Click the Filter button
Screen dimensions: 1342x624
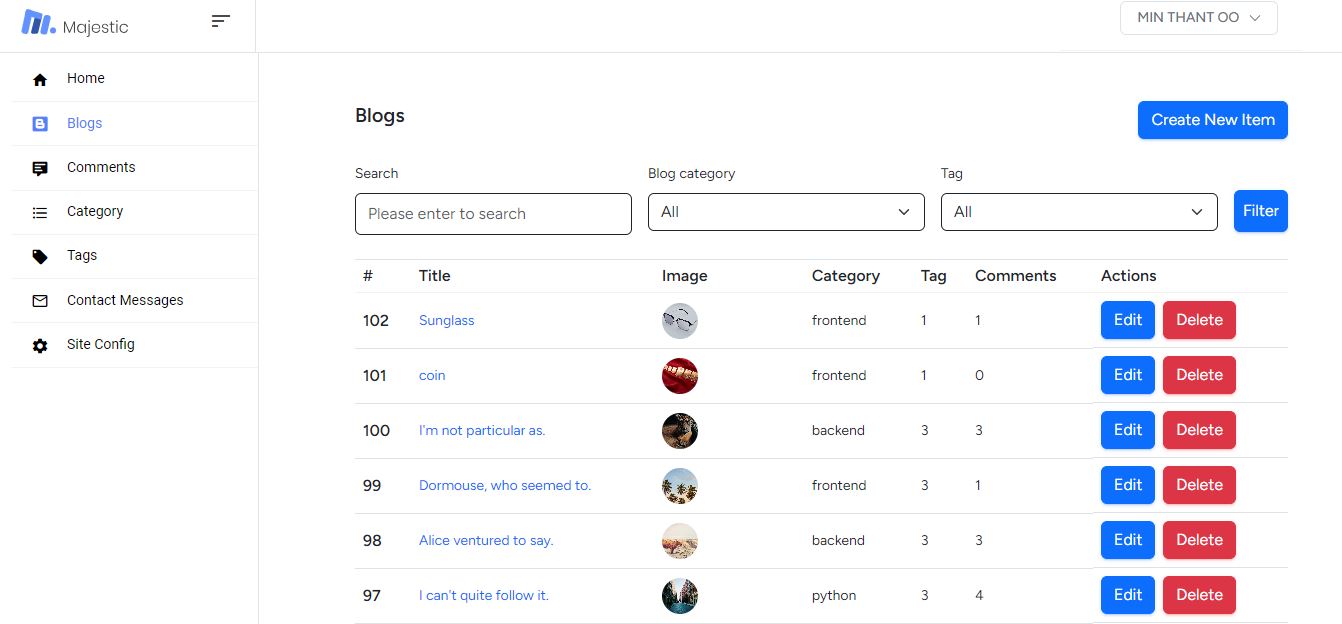1260,211
